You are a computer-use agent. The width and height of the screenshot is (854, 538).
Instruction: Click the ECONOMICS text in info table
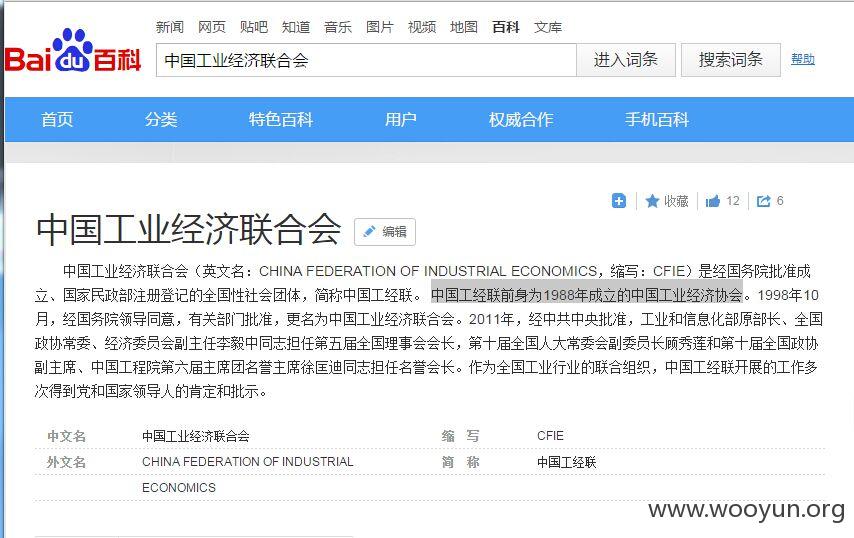pyautogui.click(x=179, y=487)
